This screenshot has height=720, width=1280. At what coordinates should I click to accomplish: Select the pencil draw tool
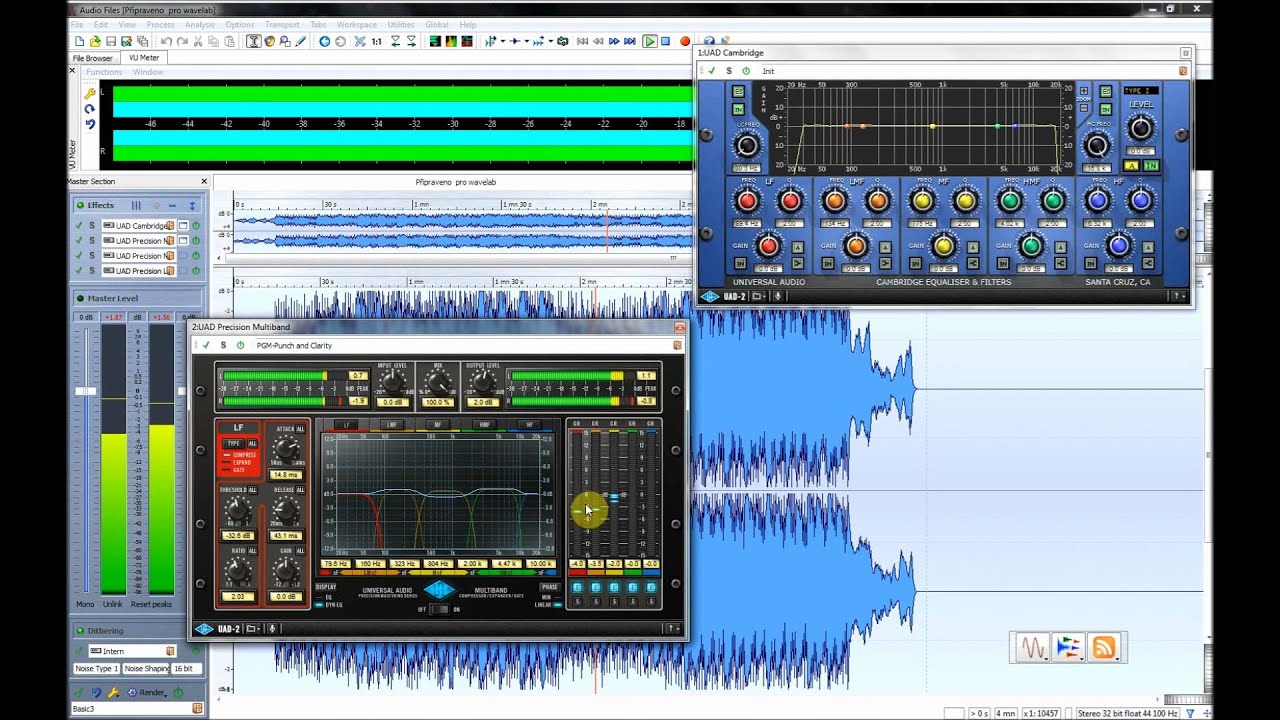coord(301,41)
